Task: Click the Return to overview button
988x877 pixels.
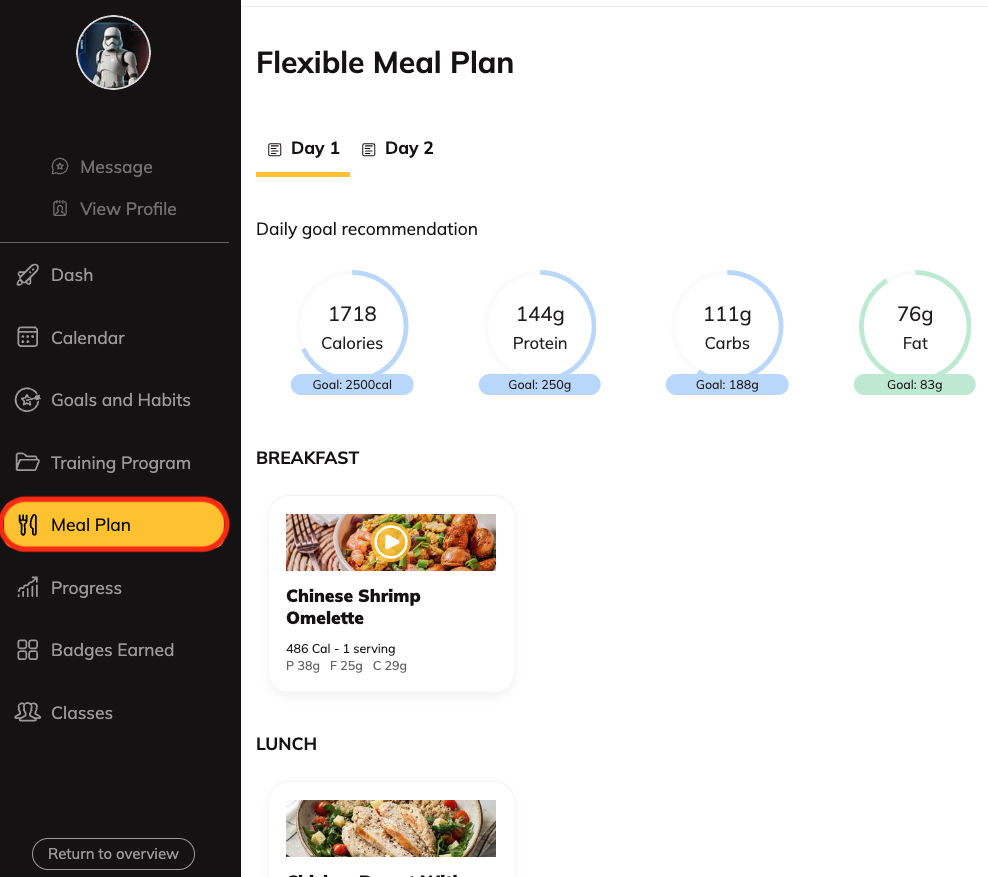Action: (113, 854)
